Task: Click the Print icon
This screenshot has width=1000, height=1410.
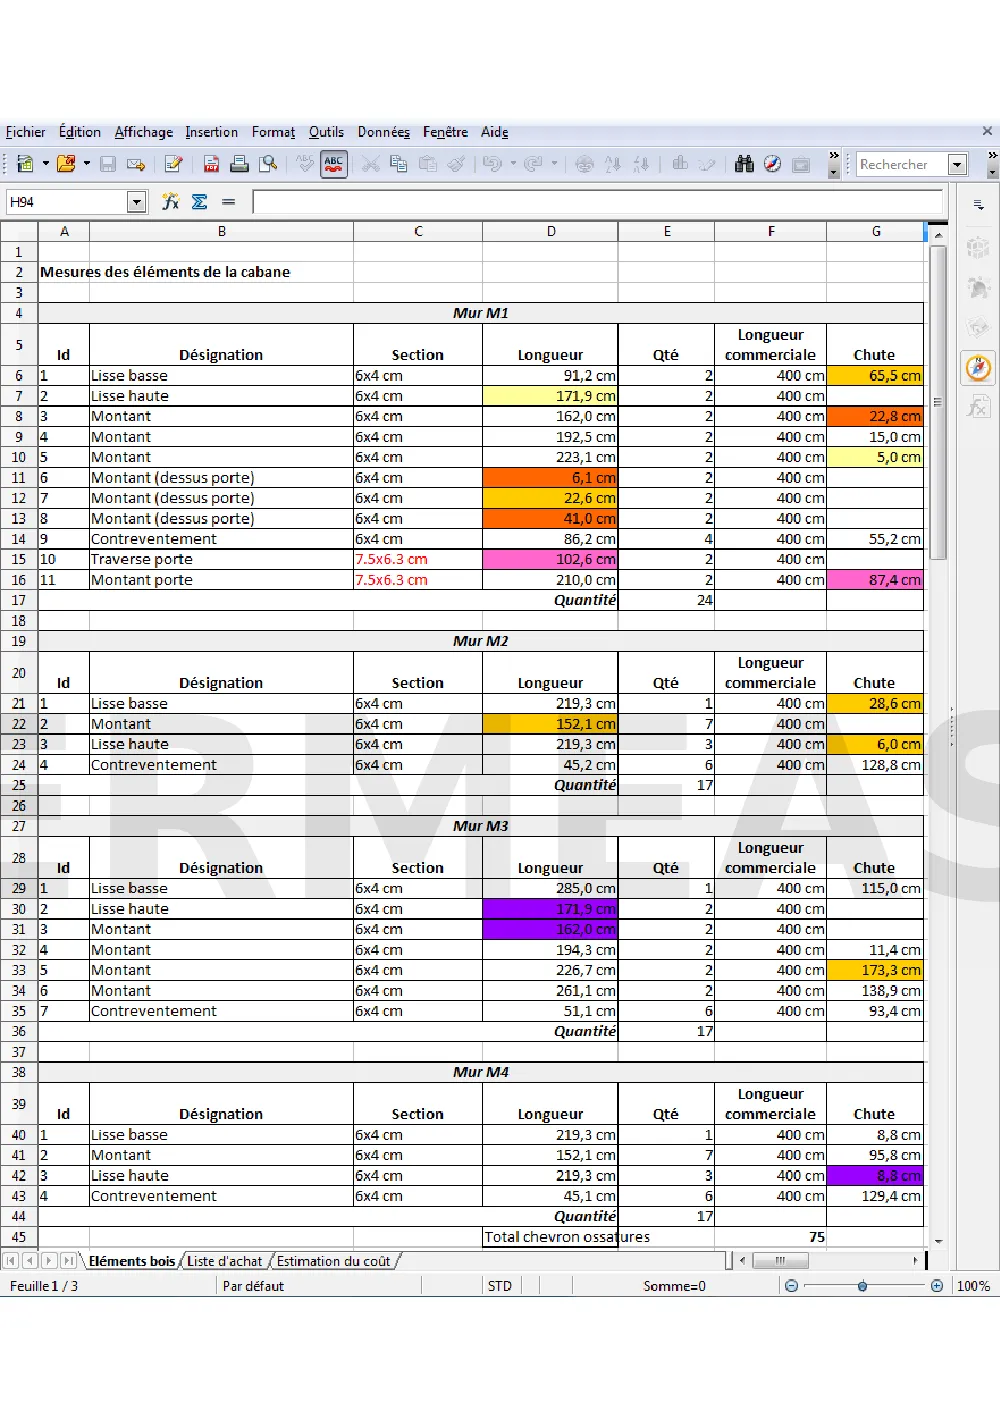Action: (x=239, y=164)
